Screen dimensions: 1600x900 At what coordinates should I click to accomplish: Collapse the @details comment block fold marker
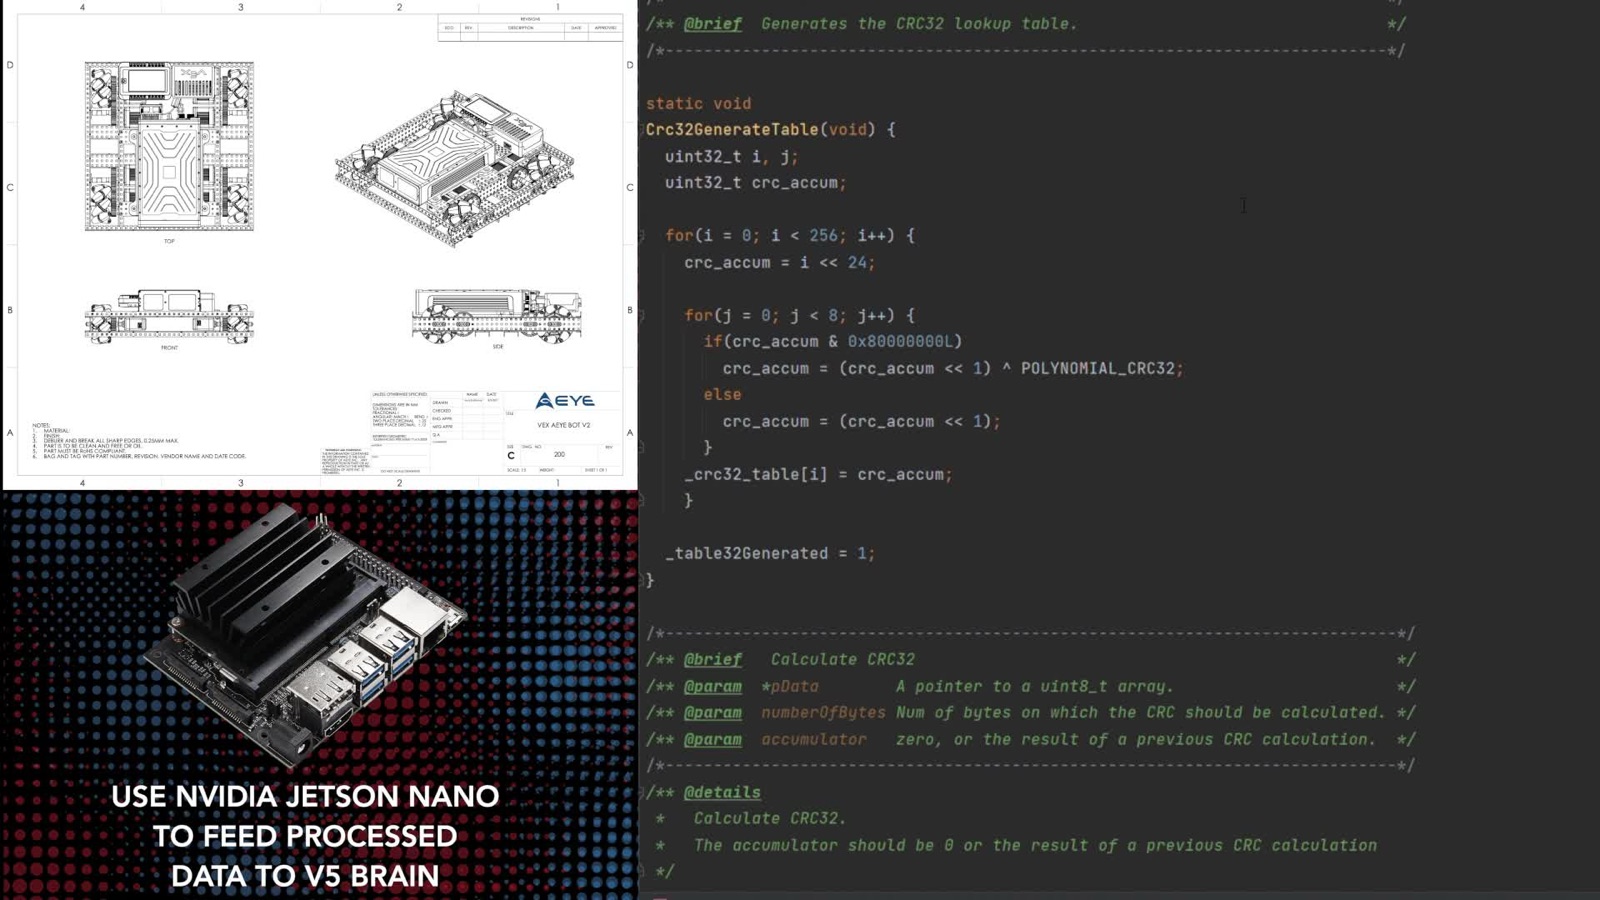point(642,792)
